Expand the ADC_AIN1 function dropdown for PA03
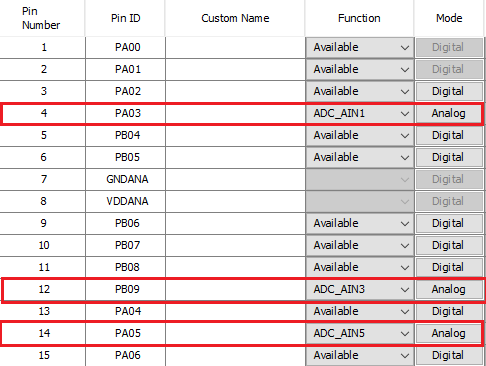 tap(360, 113)
